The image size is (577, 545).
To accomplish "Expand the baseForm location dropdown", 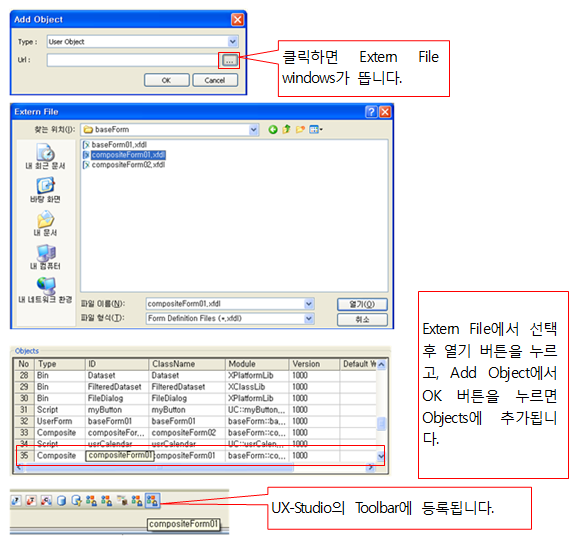I will click(x=254, y=130).
